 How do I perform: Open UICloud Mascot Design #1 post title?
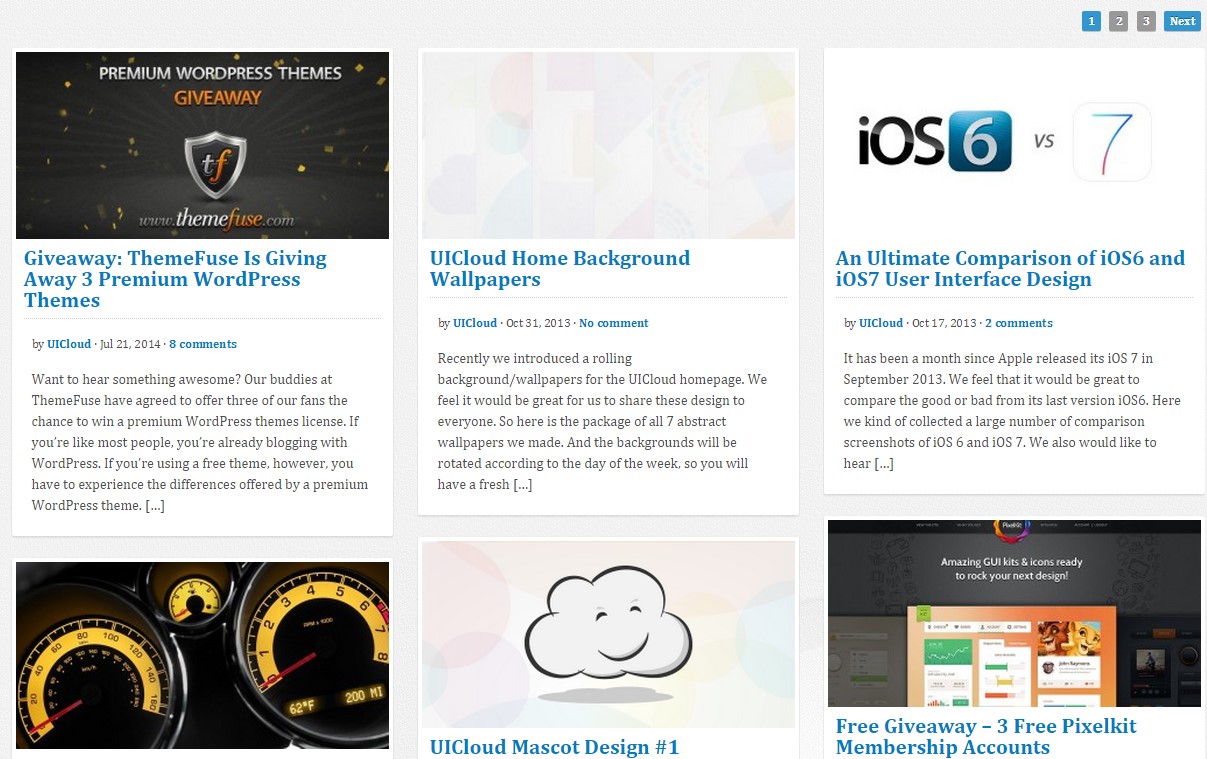click(x=554, y=747)
